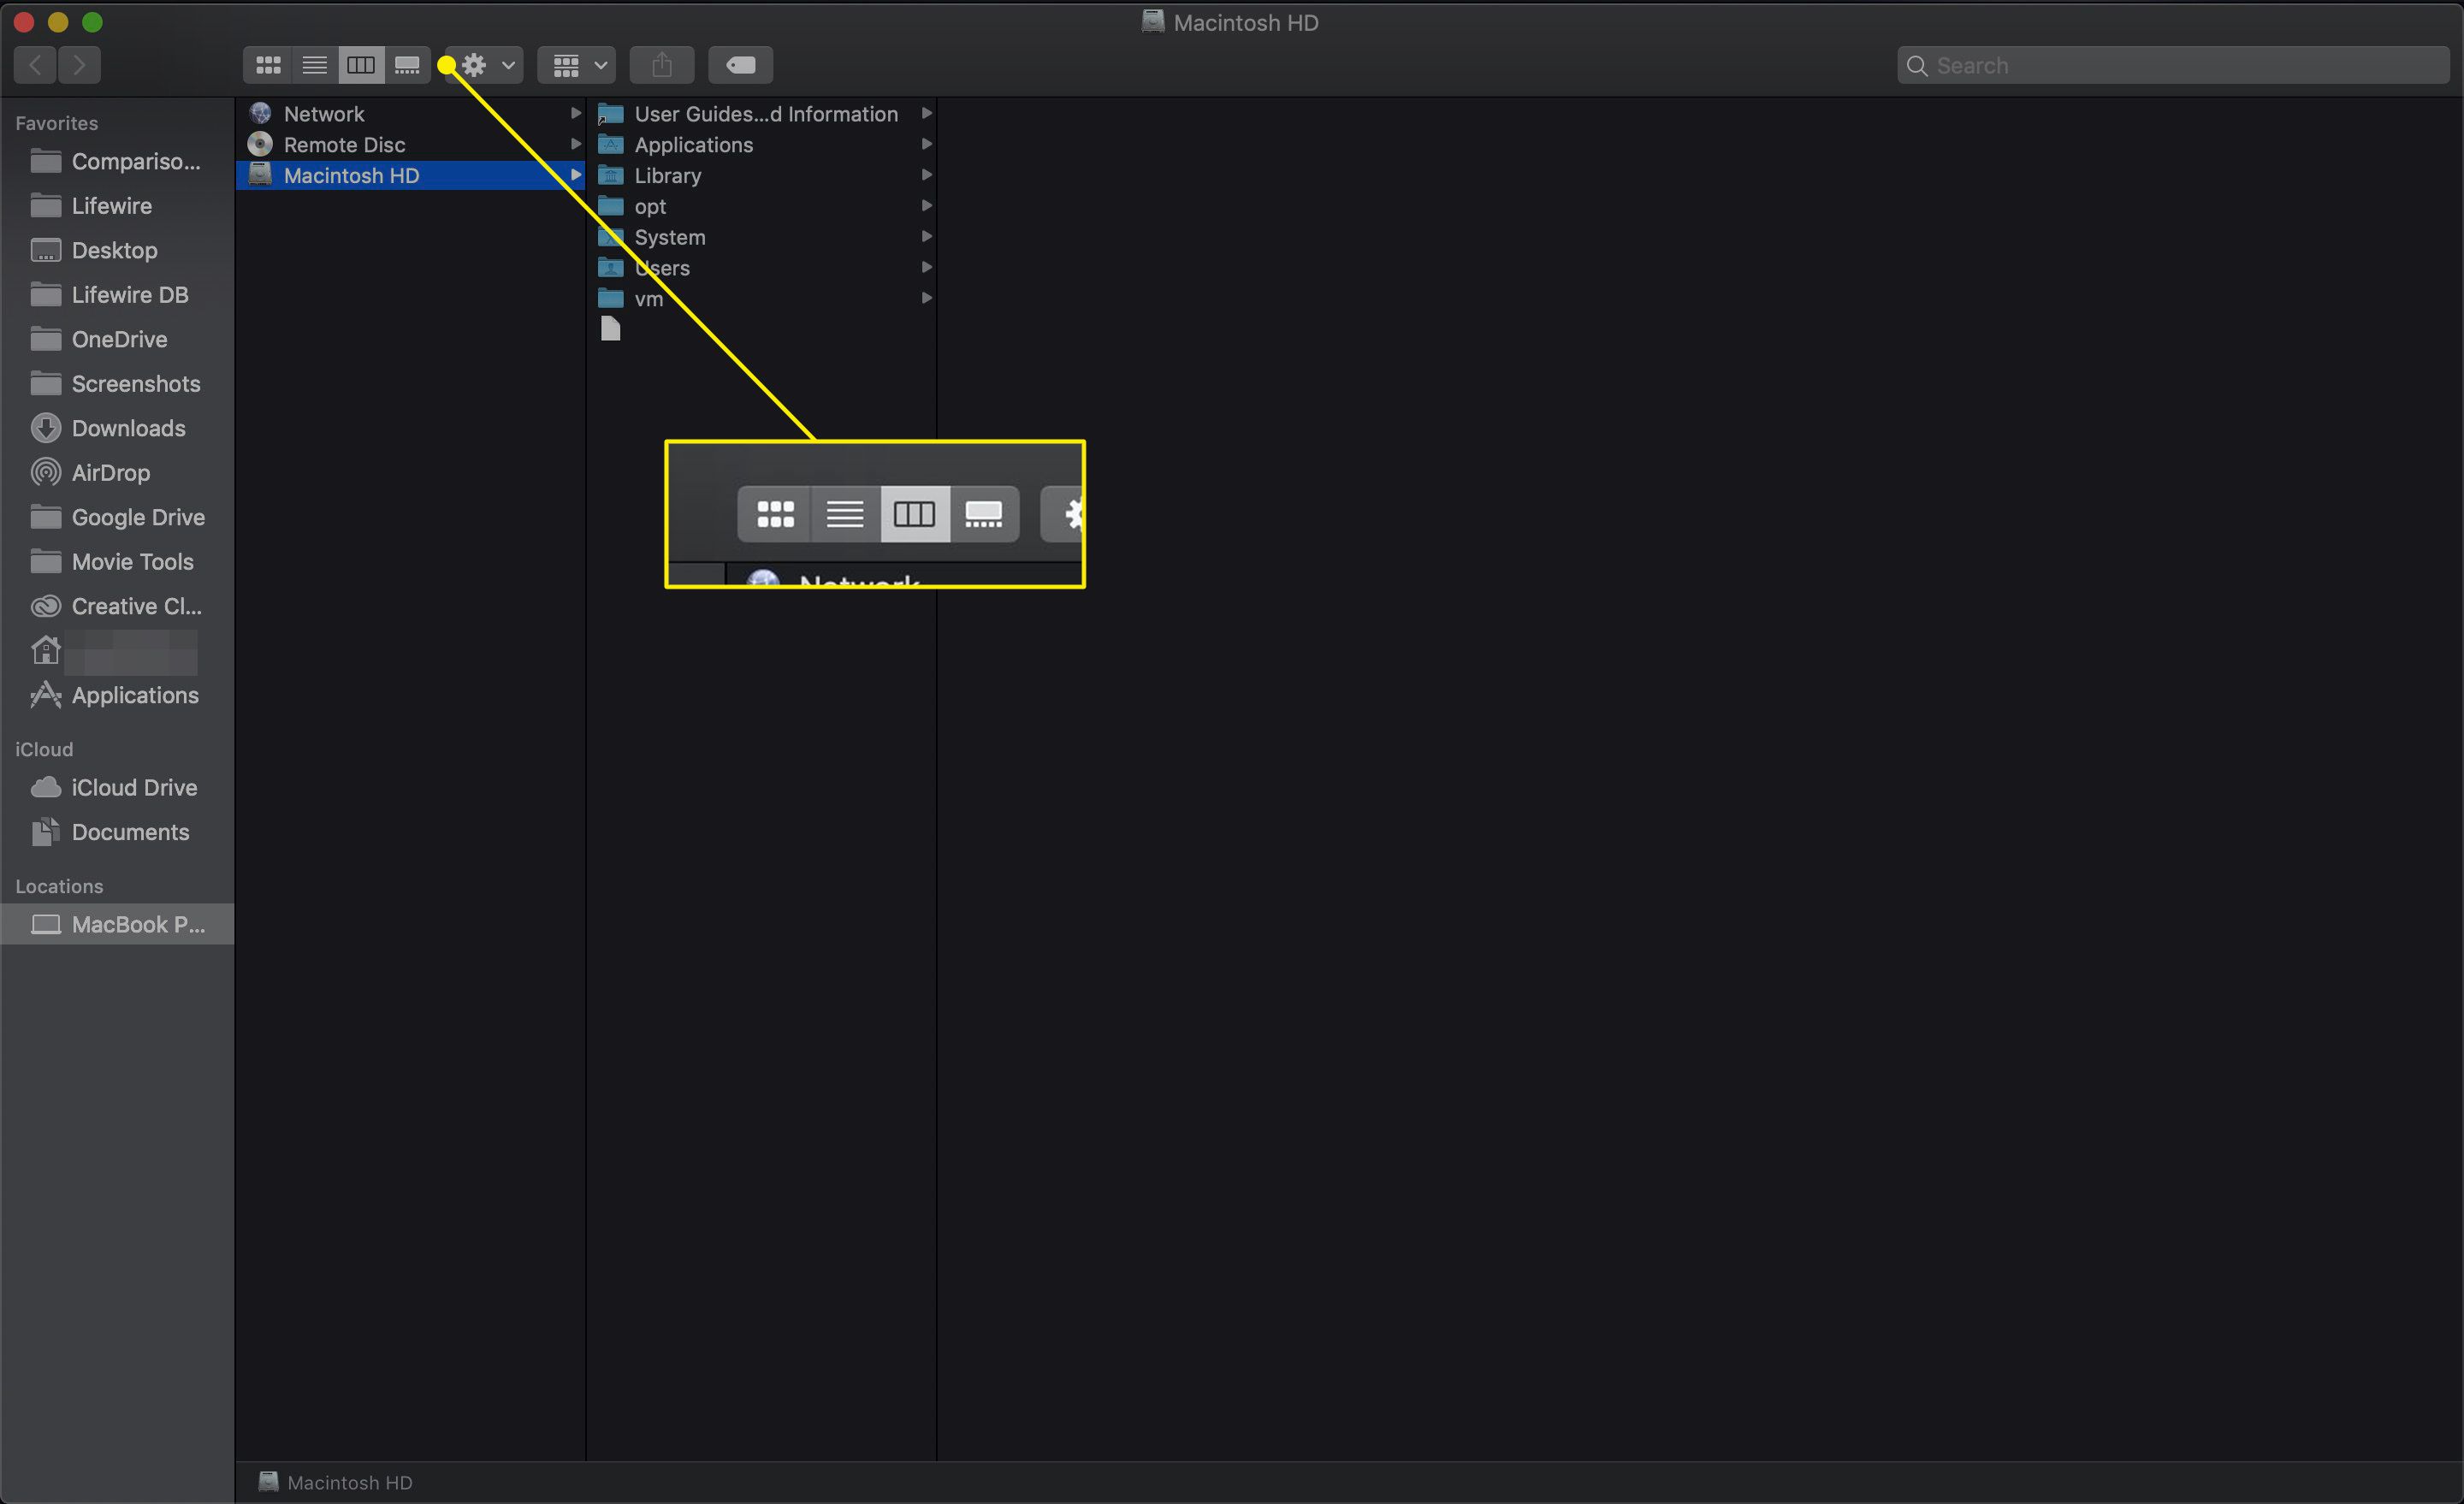Open AirDrop in the sidebar
Image resolution: width=2464 pixels, height=1504 pixels.
(117, 473)
